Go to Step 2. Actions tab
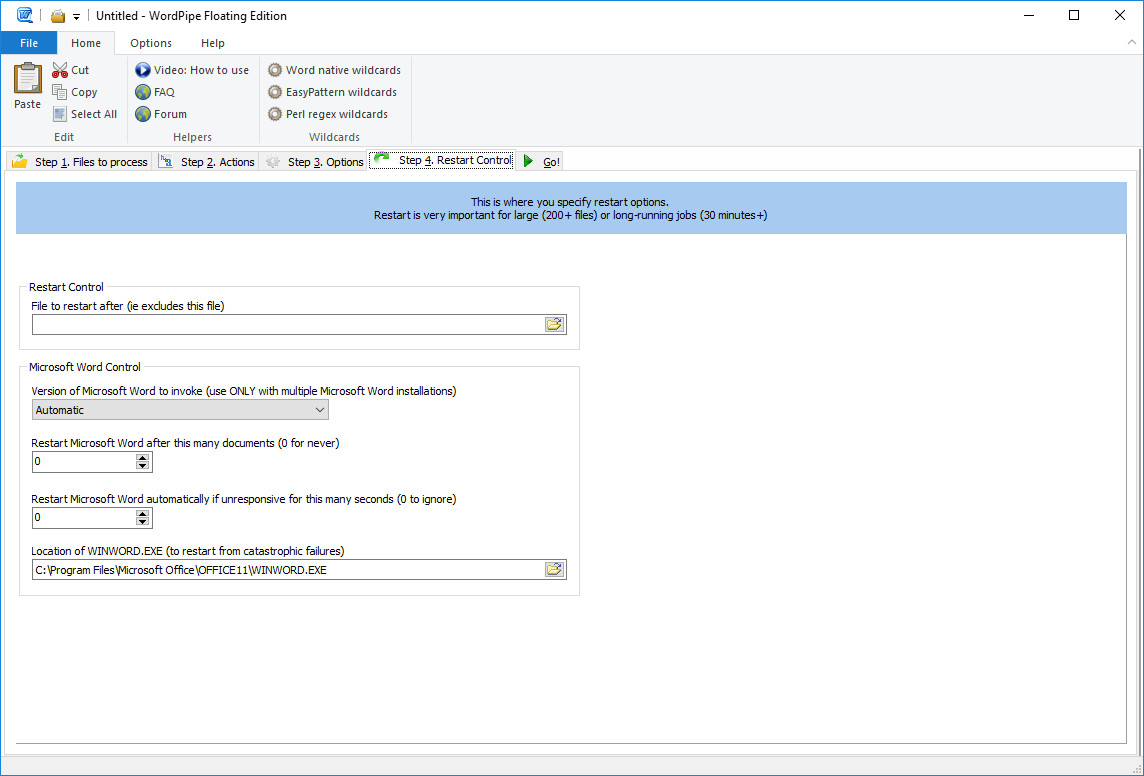 coord(207,162)
